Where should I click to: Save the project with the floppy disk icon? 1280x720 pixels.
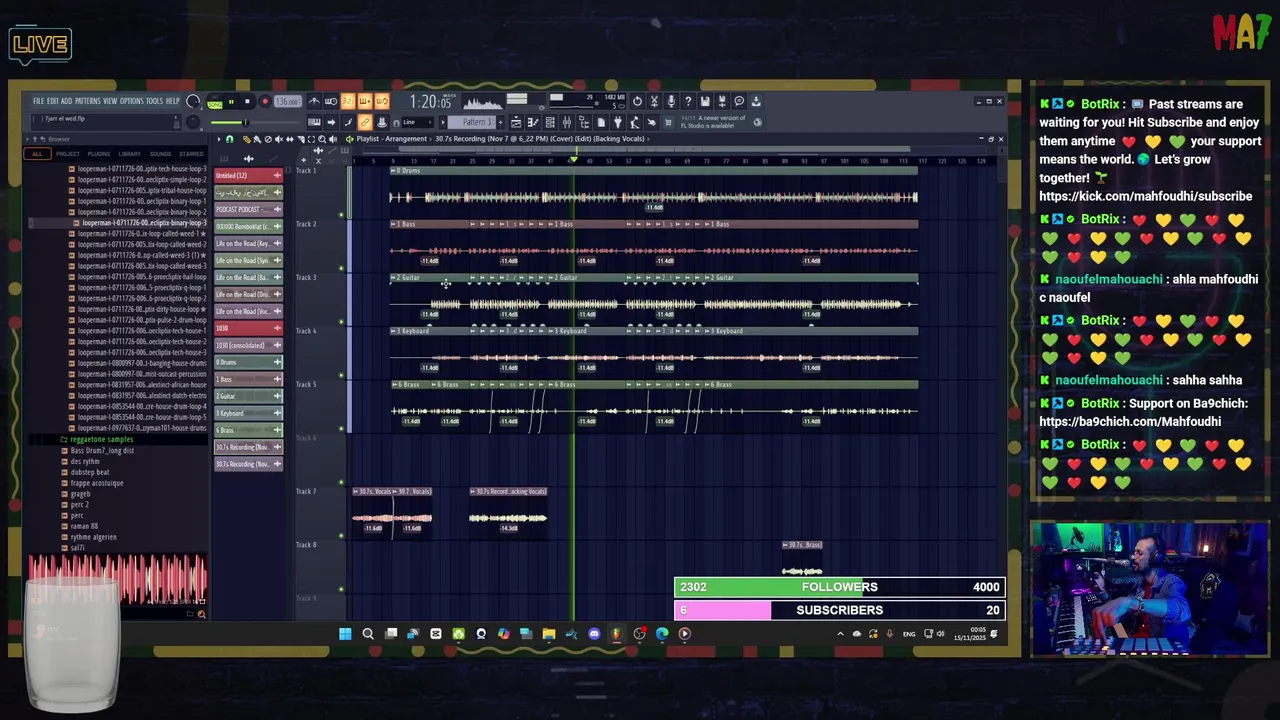pos(706,101)
